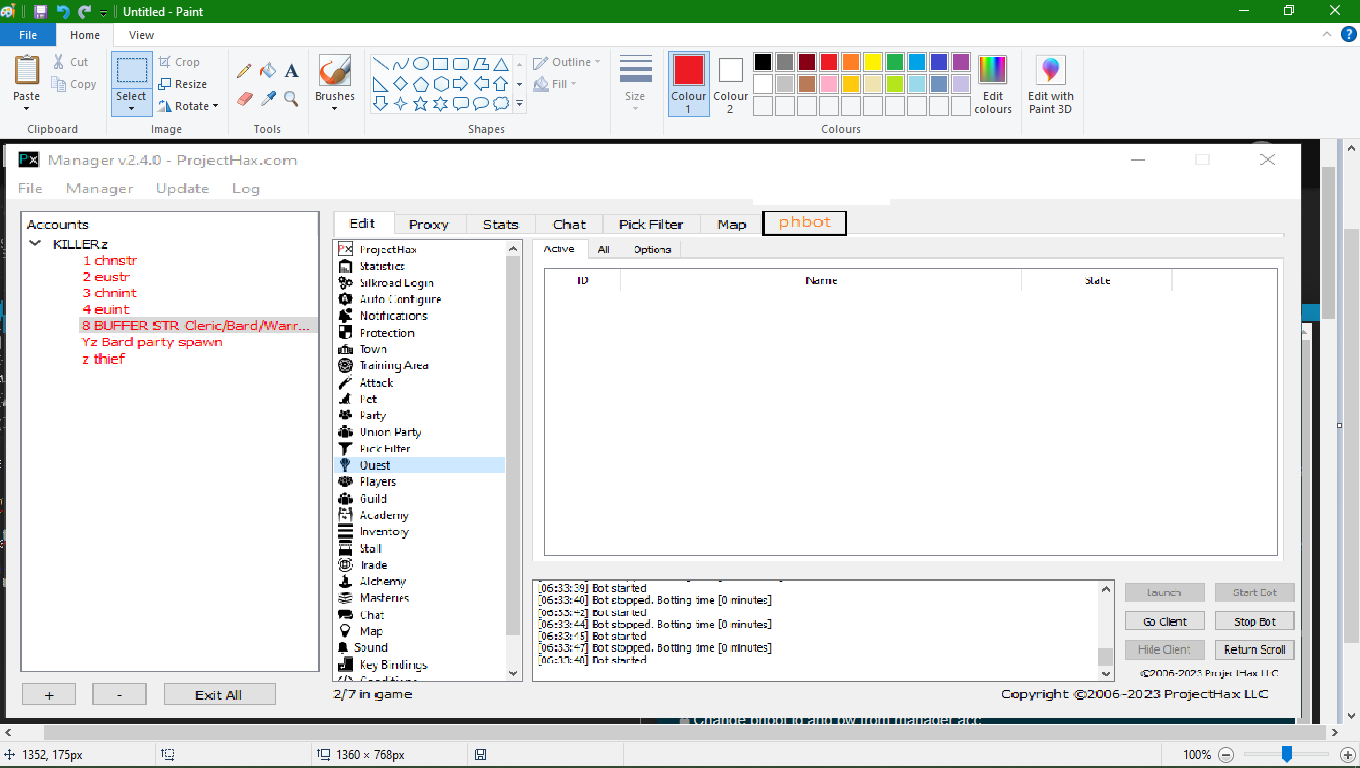
Task: Select the Pencil tool in Paint
Action: (243, 71)
